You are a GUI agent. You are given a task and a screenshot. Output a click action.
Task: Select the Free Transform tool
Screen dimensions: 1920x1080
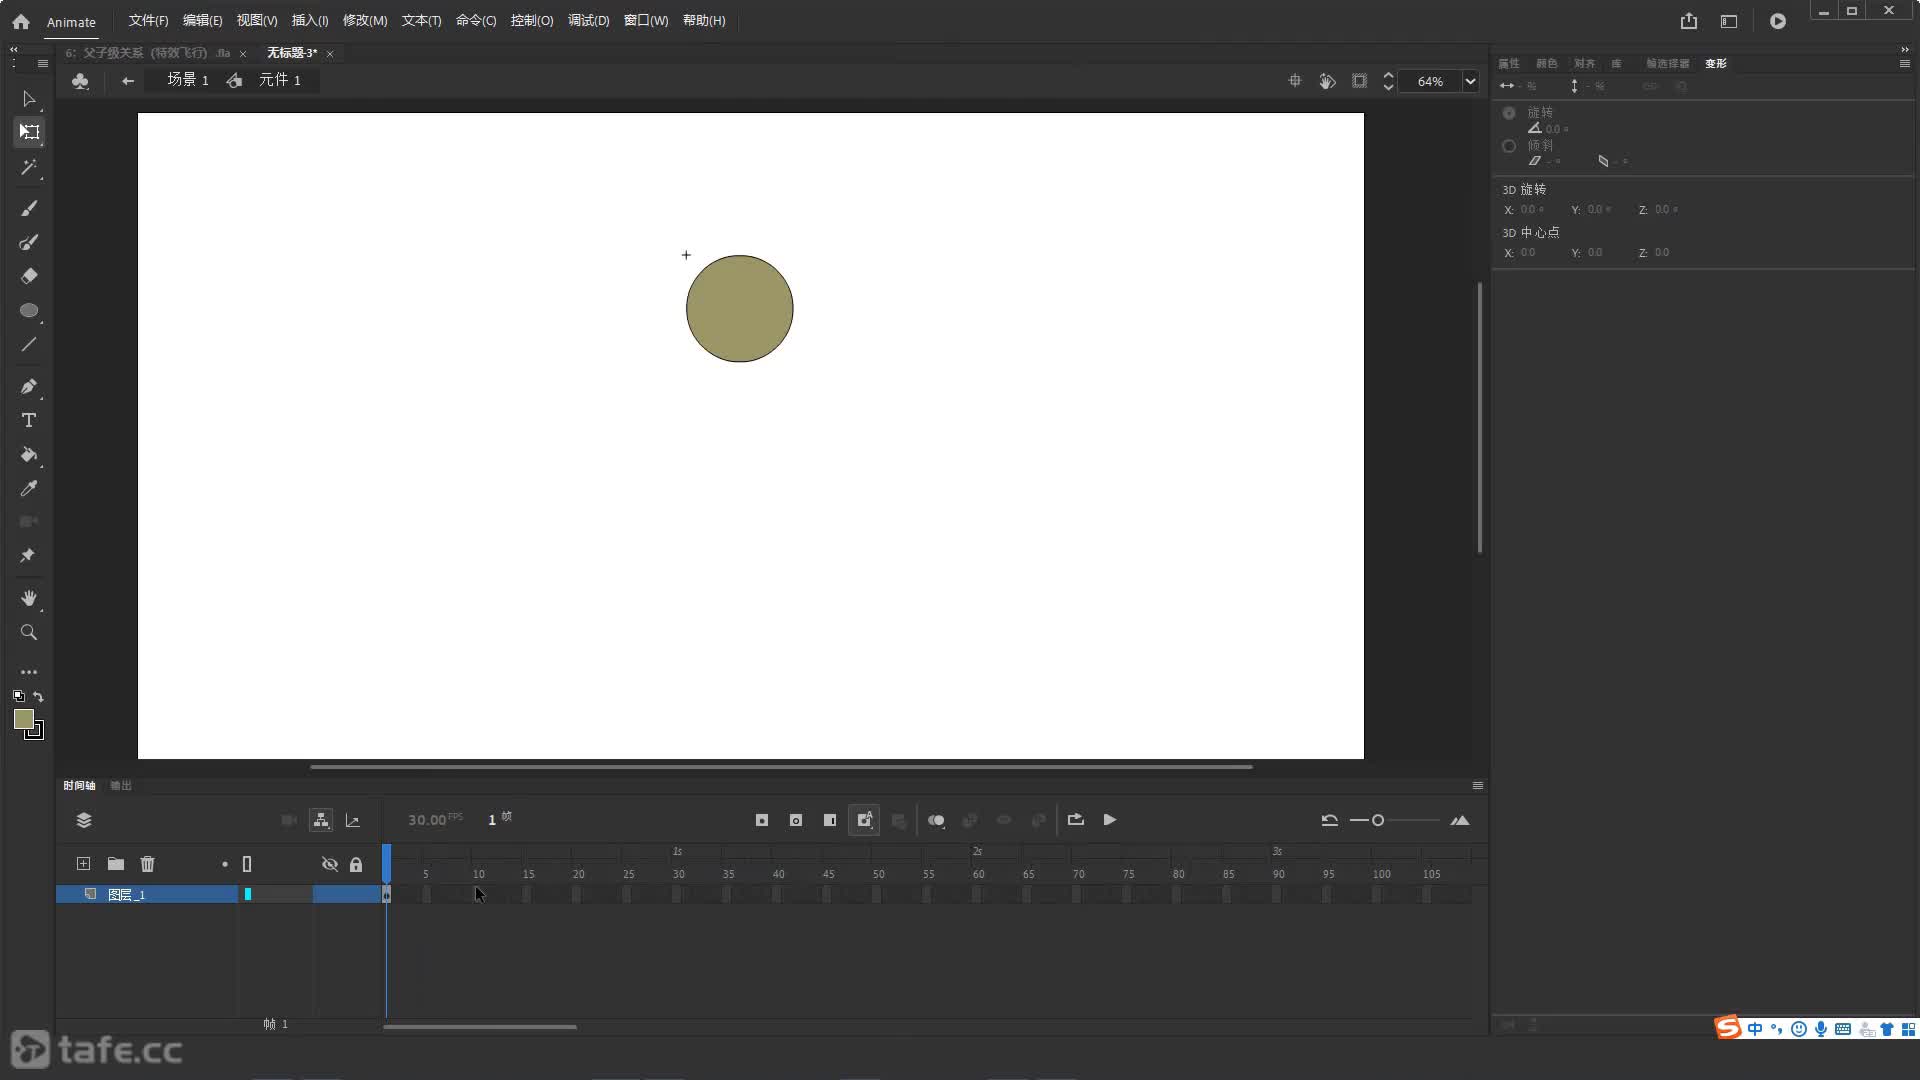pyautogui.click(x=29, y=132)
